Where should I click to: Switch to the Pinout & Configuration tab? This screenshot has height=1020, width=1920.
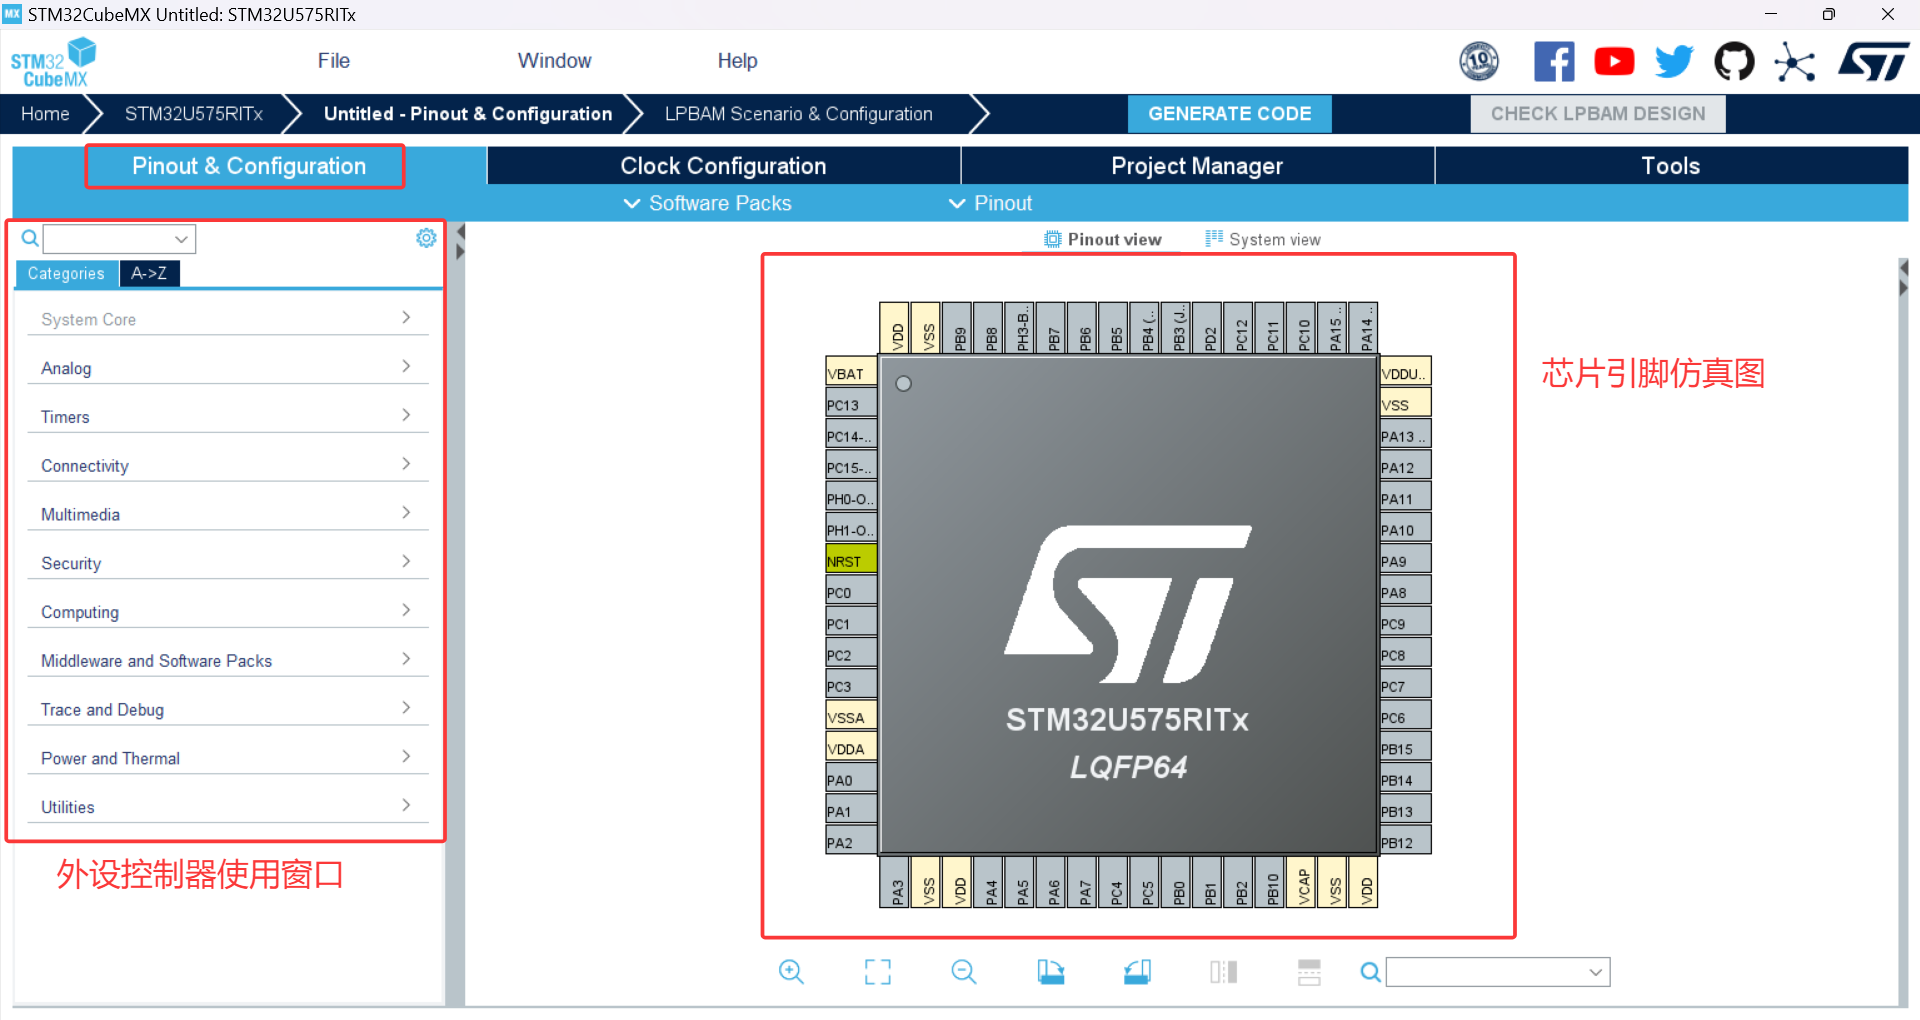coord(248,166)
